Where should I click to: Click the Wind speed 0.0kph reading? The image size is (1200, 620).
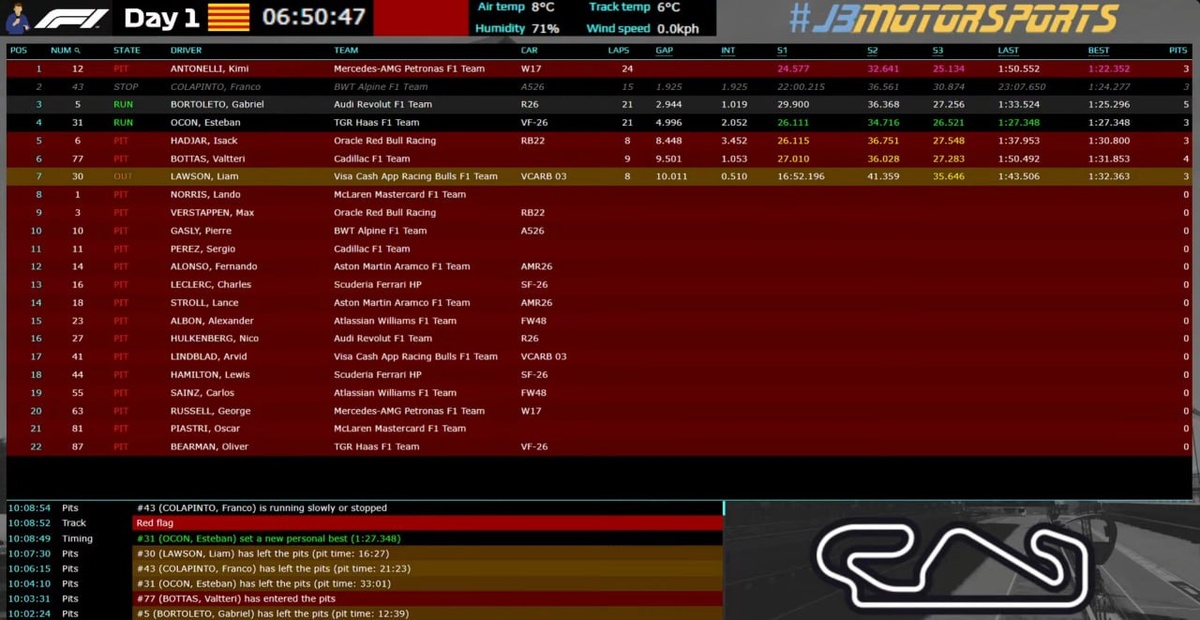pos(643,28)
